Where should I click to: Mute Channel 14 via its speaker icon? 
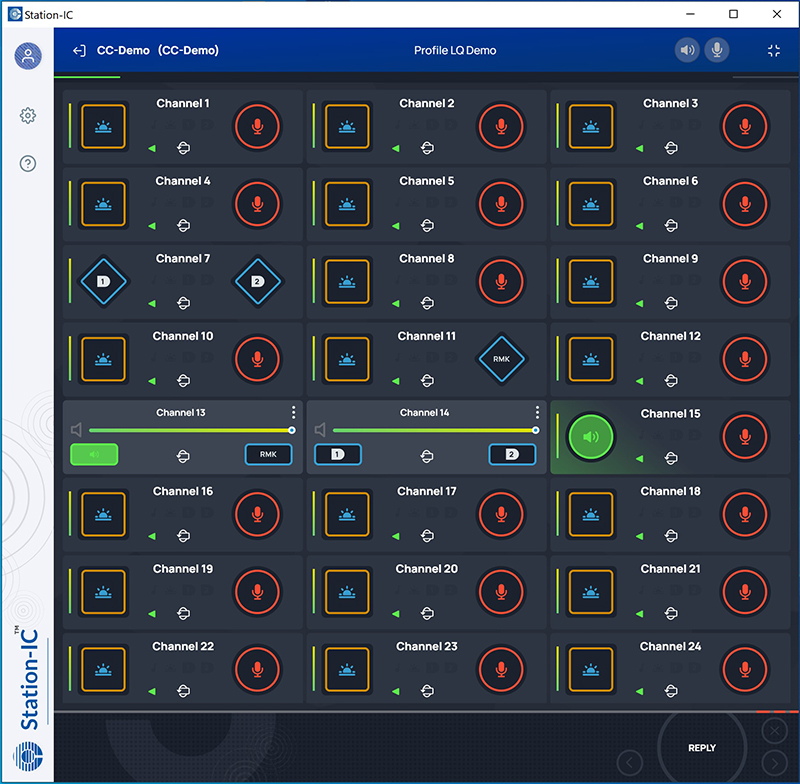coord(320,430)
